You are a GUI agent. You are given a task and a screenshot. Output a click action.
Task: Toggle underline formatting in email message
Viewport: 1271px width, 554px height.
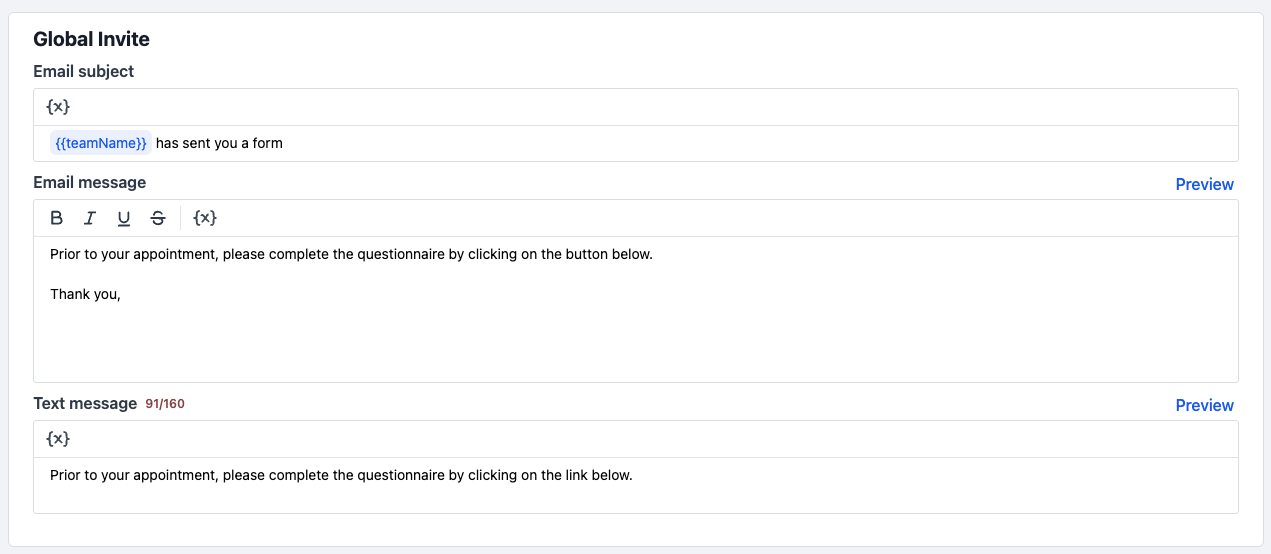(x=124, y=218)
